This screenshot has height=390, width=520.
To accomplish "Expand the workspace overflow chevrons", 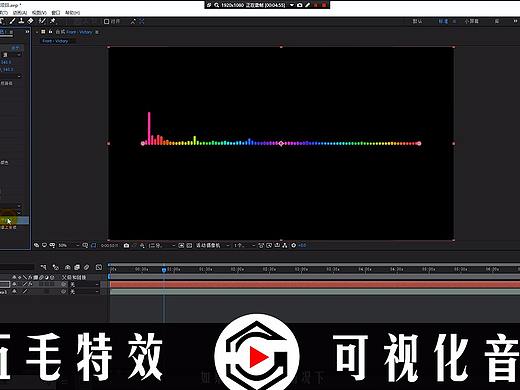I will pos(515,21).
